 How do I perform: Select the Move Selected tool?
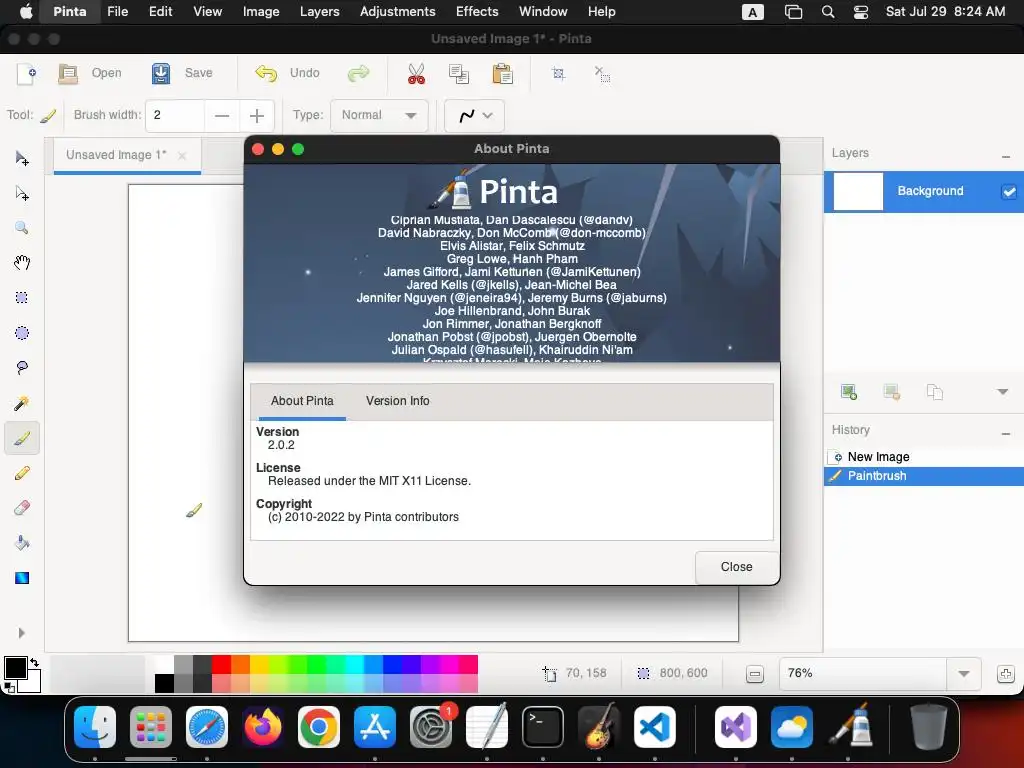click(x=22, y=159)
